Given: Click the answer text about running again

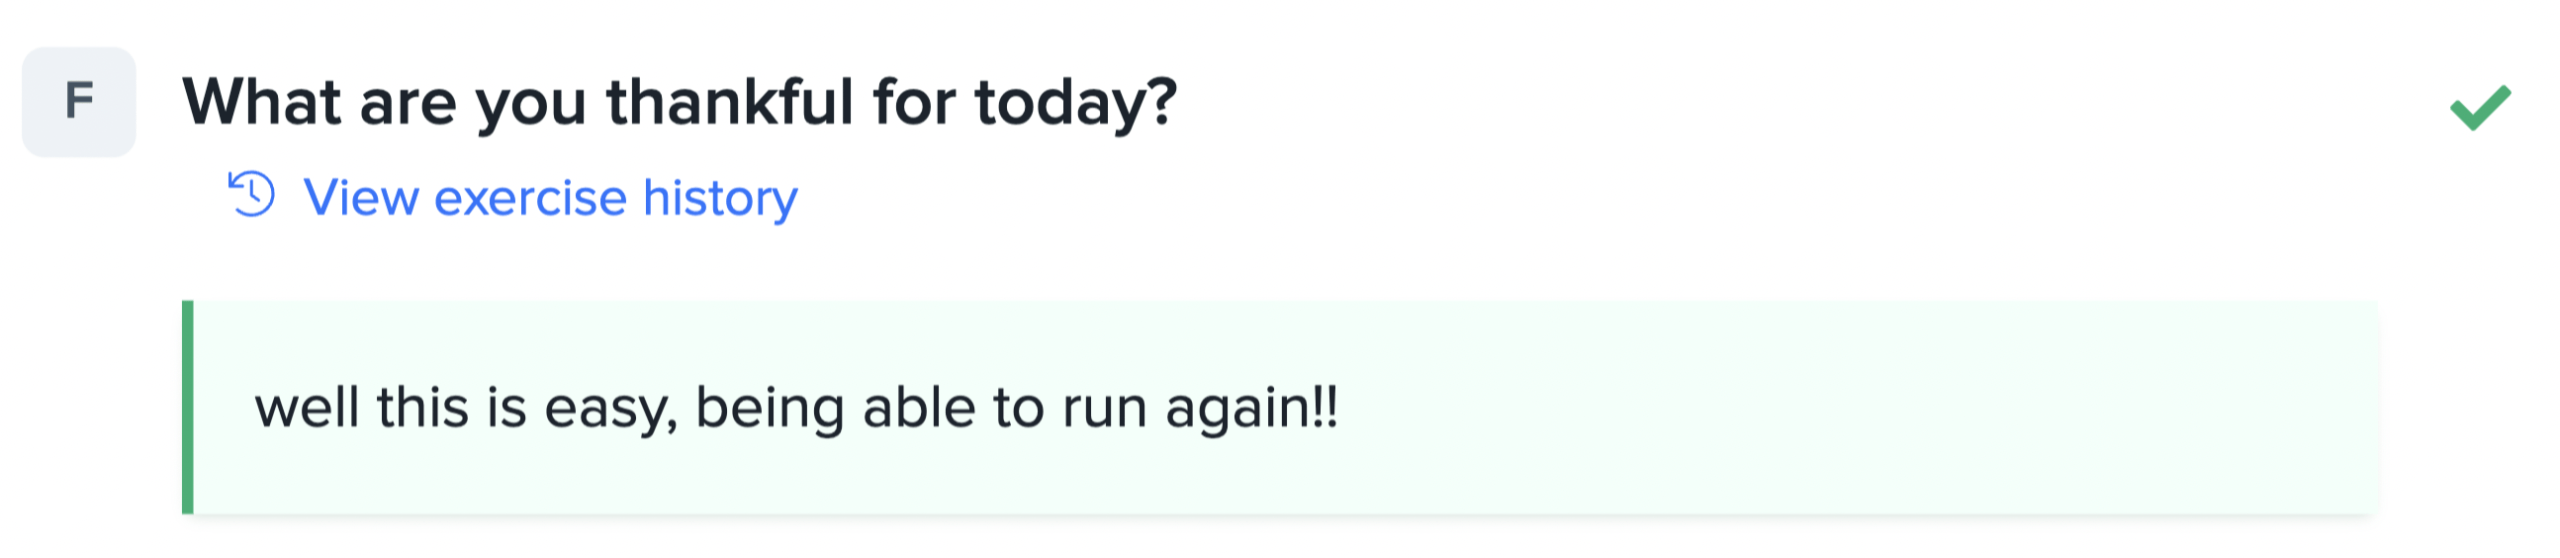Looking at the screenshot, I should [796, 408].
